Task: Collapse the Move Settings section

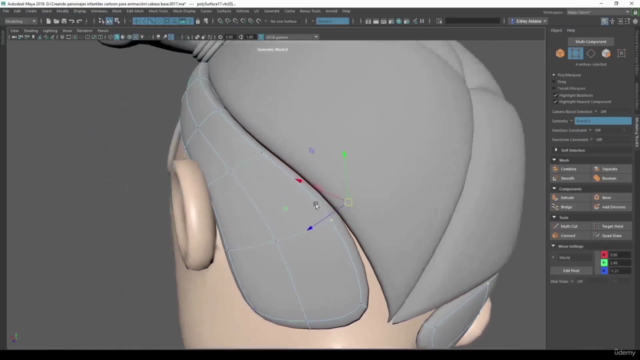Action: (554, 246)
